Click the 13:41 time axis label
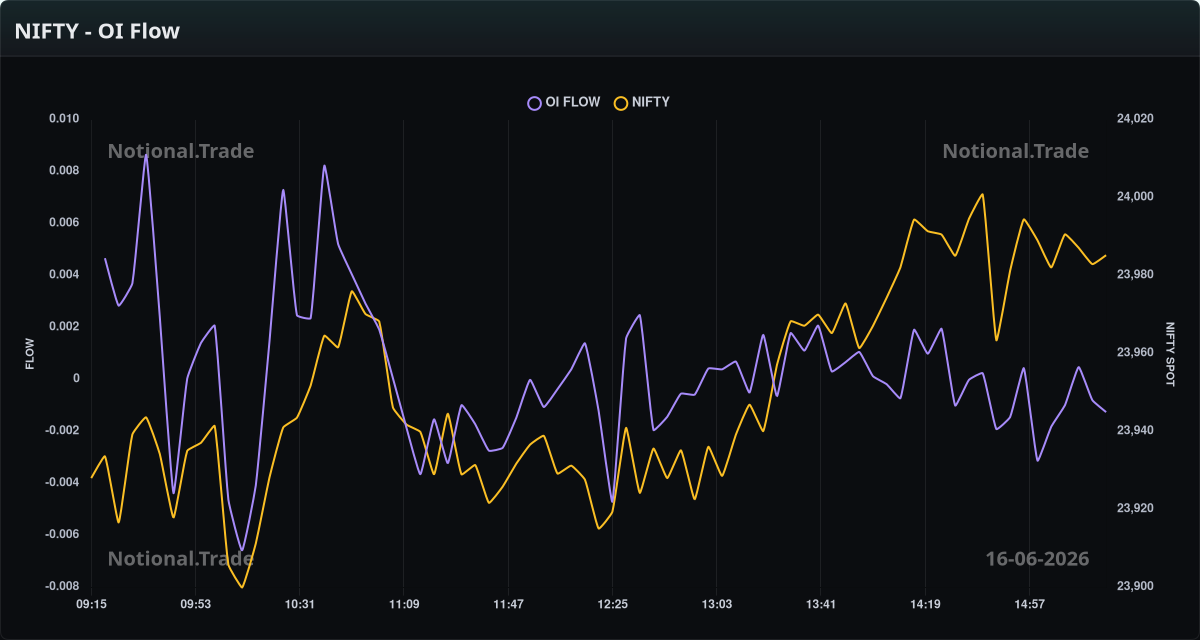Screen dimensions: 1200x640 point(820,604)
